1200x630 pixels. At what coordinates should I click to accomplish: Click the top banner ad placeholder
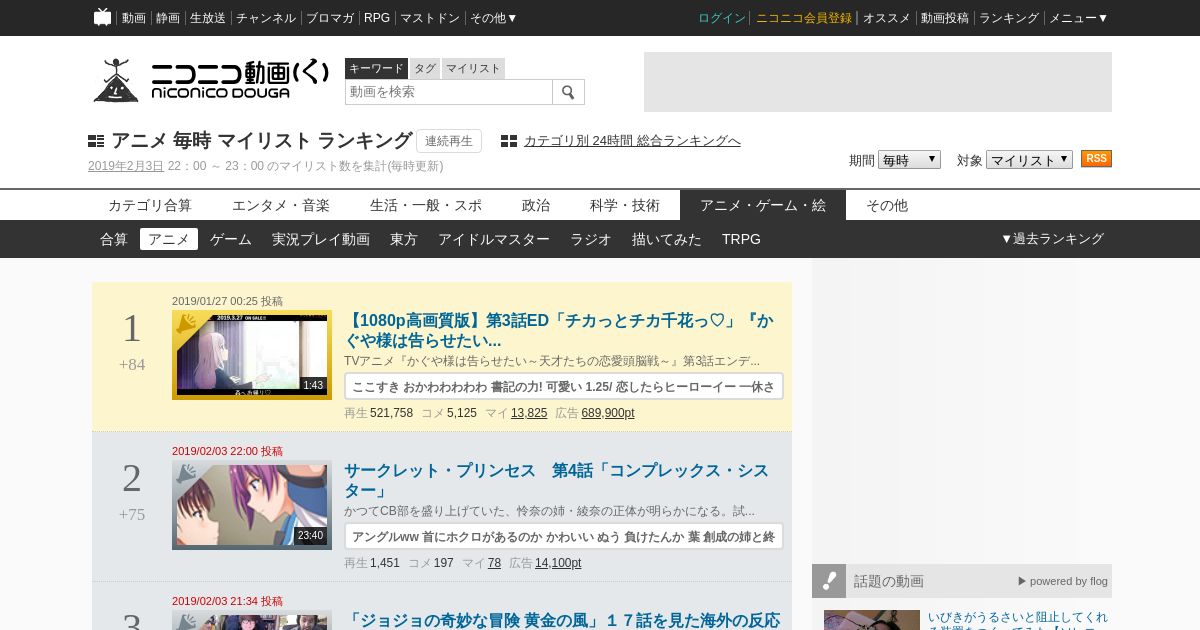[878, 82]
